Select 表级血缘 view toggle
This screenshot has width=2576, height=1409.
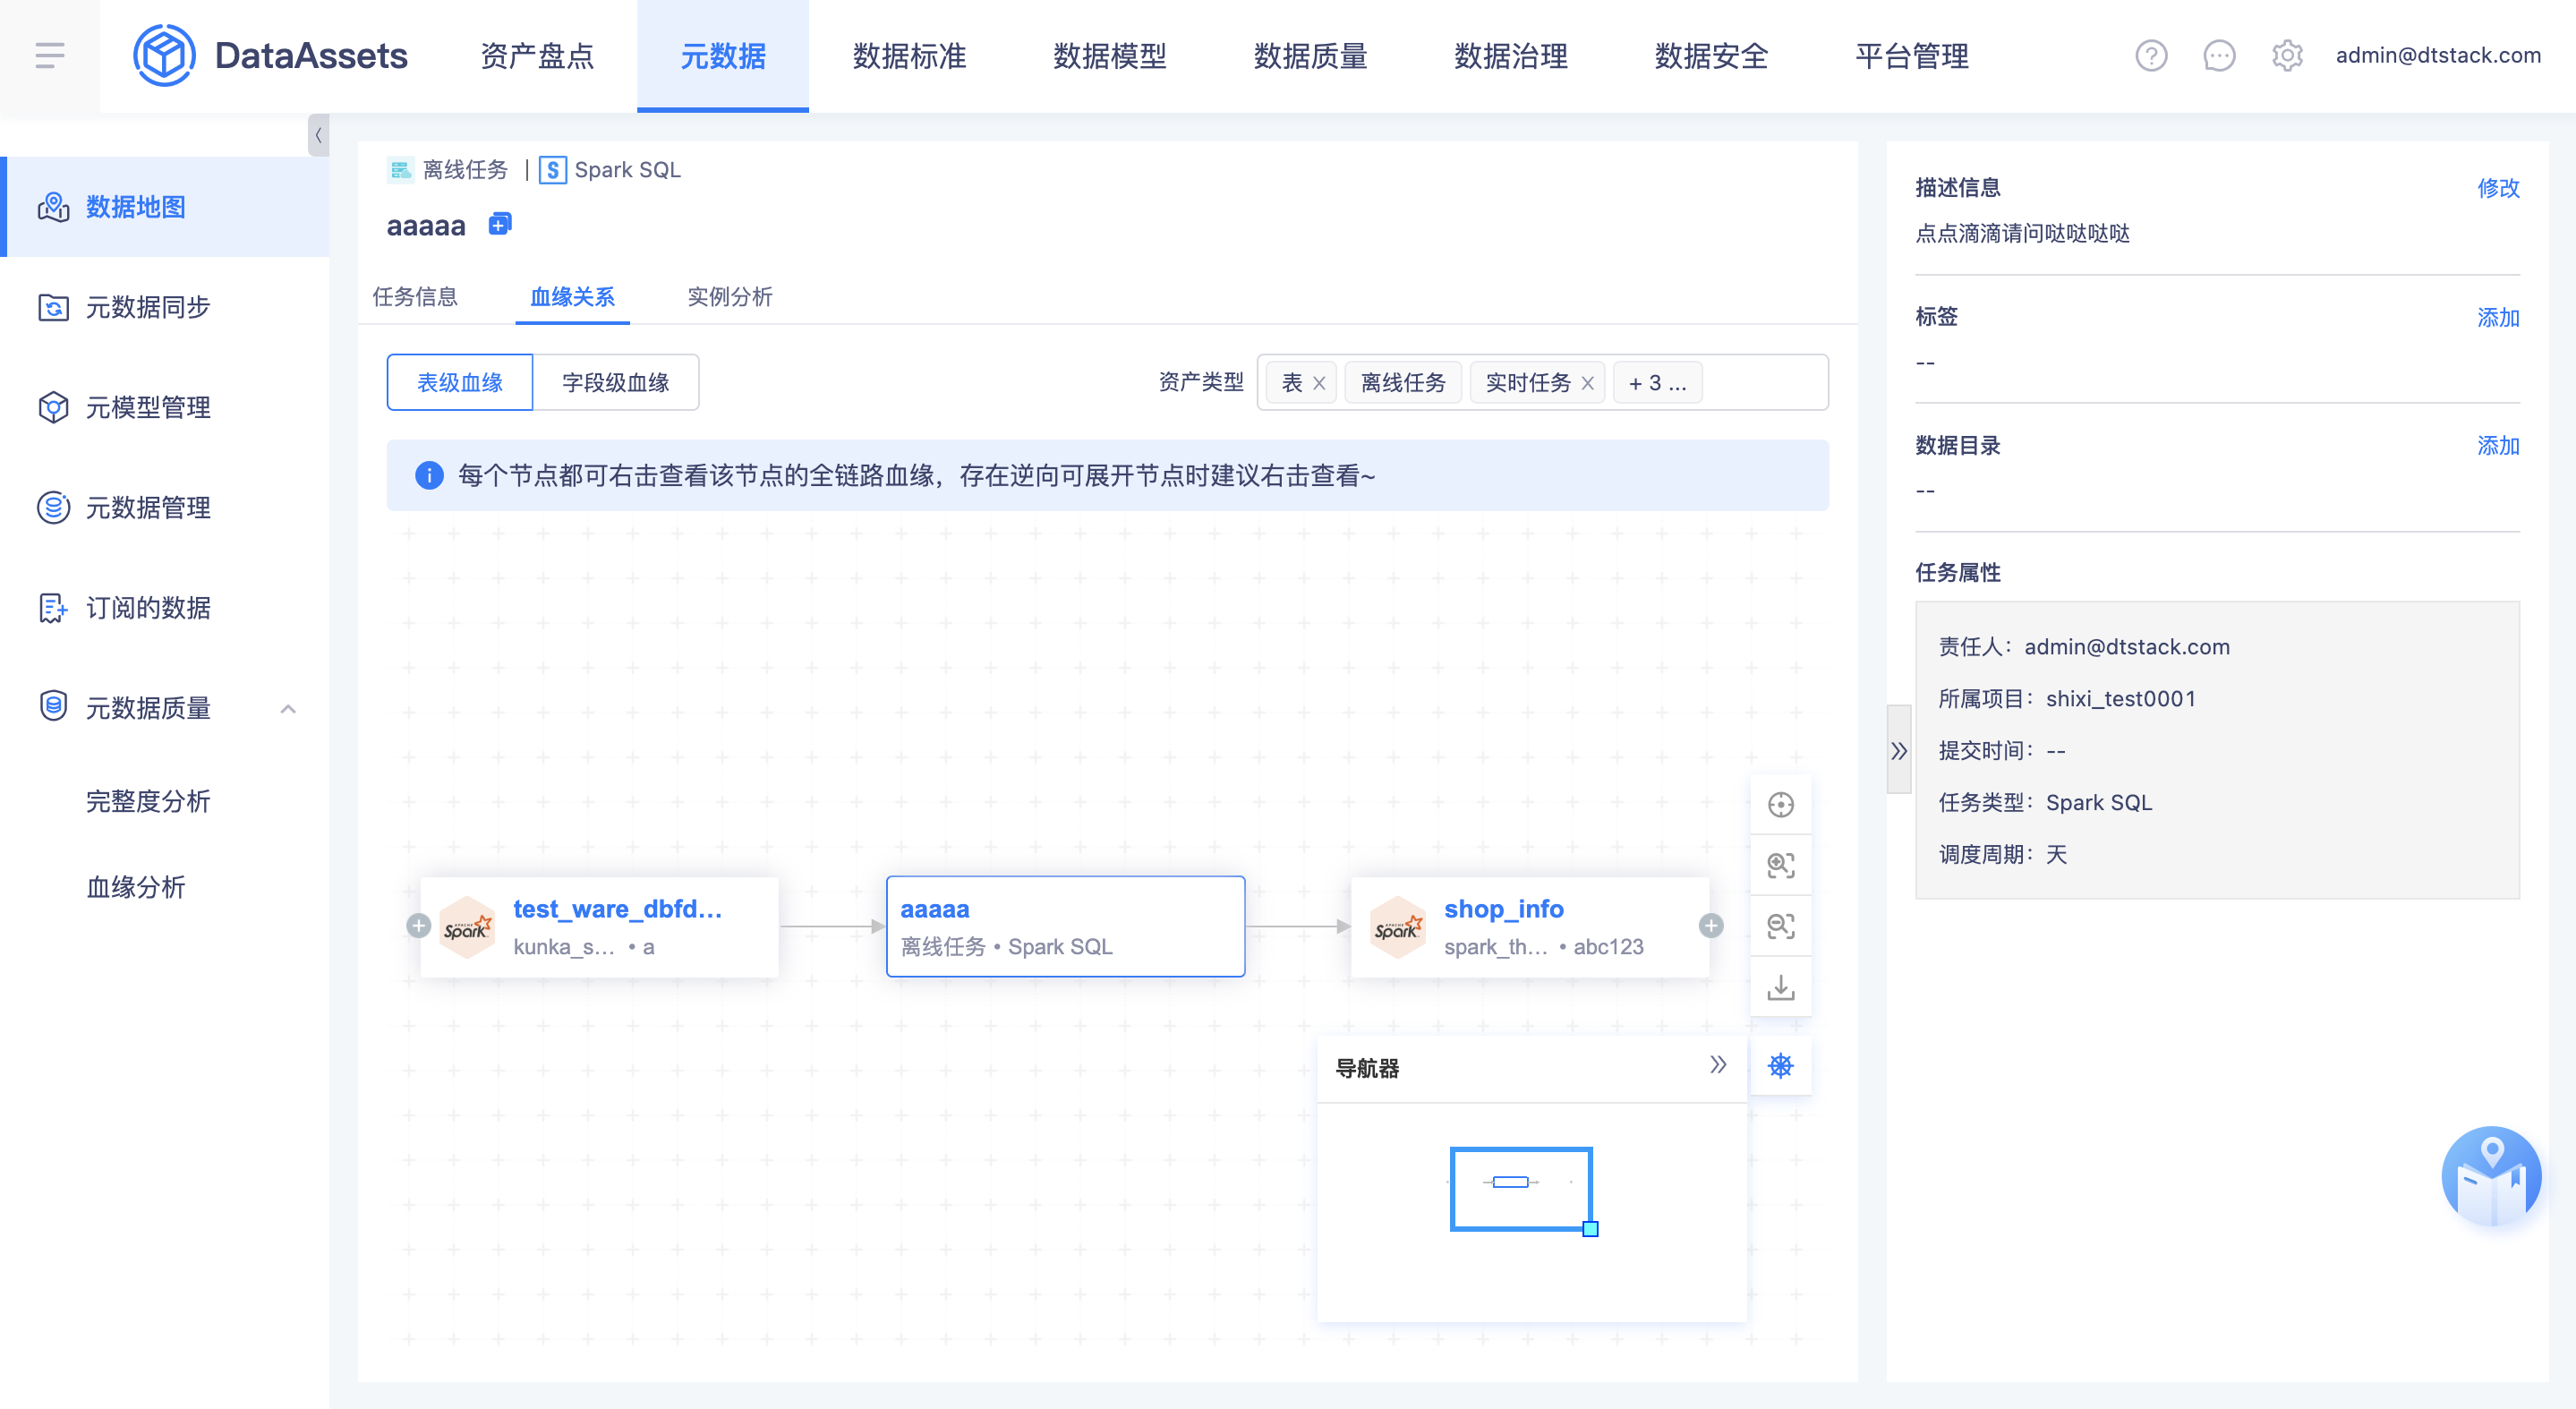coord(460,382)
